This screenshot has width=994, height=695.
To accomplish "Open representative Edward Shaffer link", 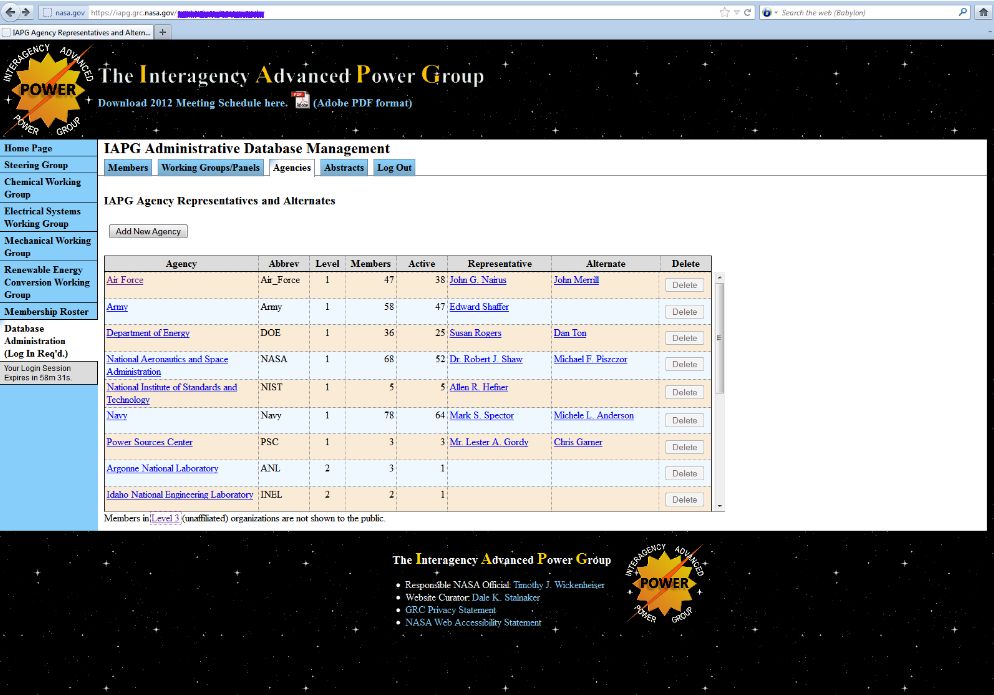I will pyautogui.click(x=479, y=307).
